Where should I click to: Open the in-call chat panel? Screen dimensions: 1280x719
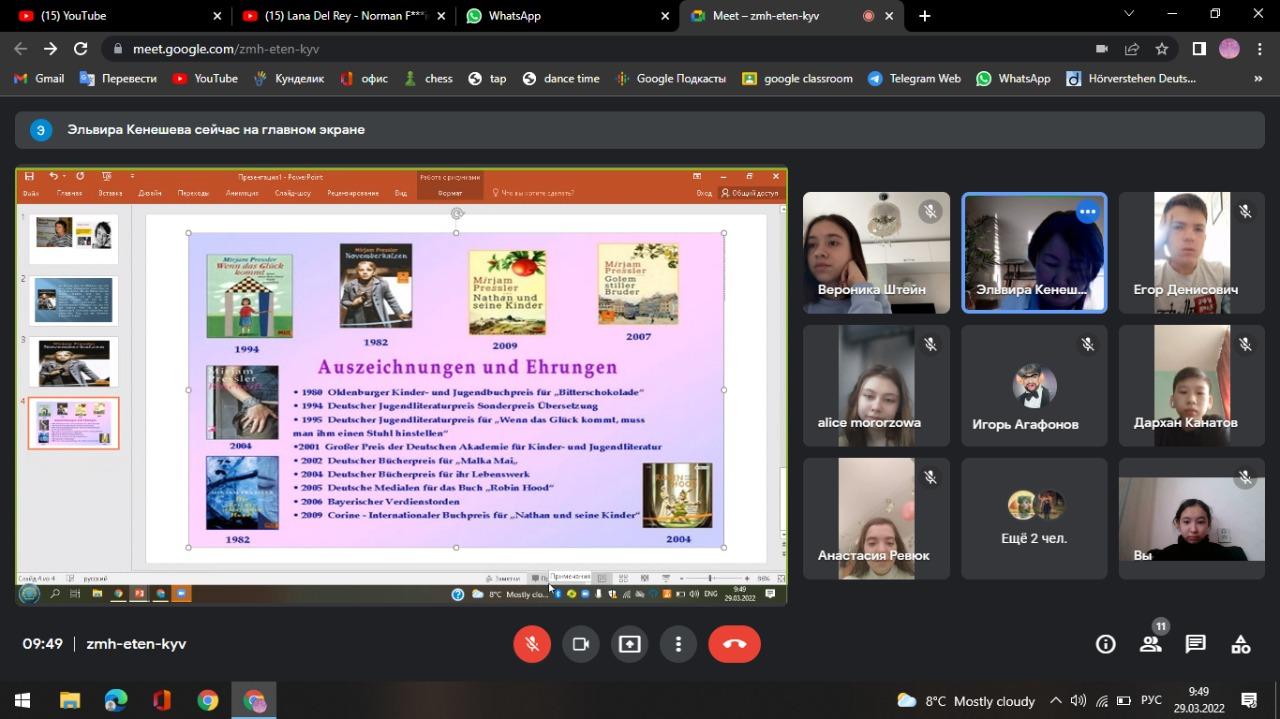tap(1195, 645)
